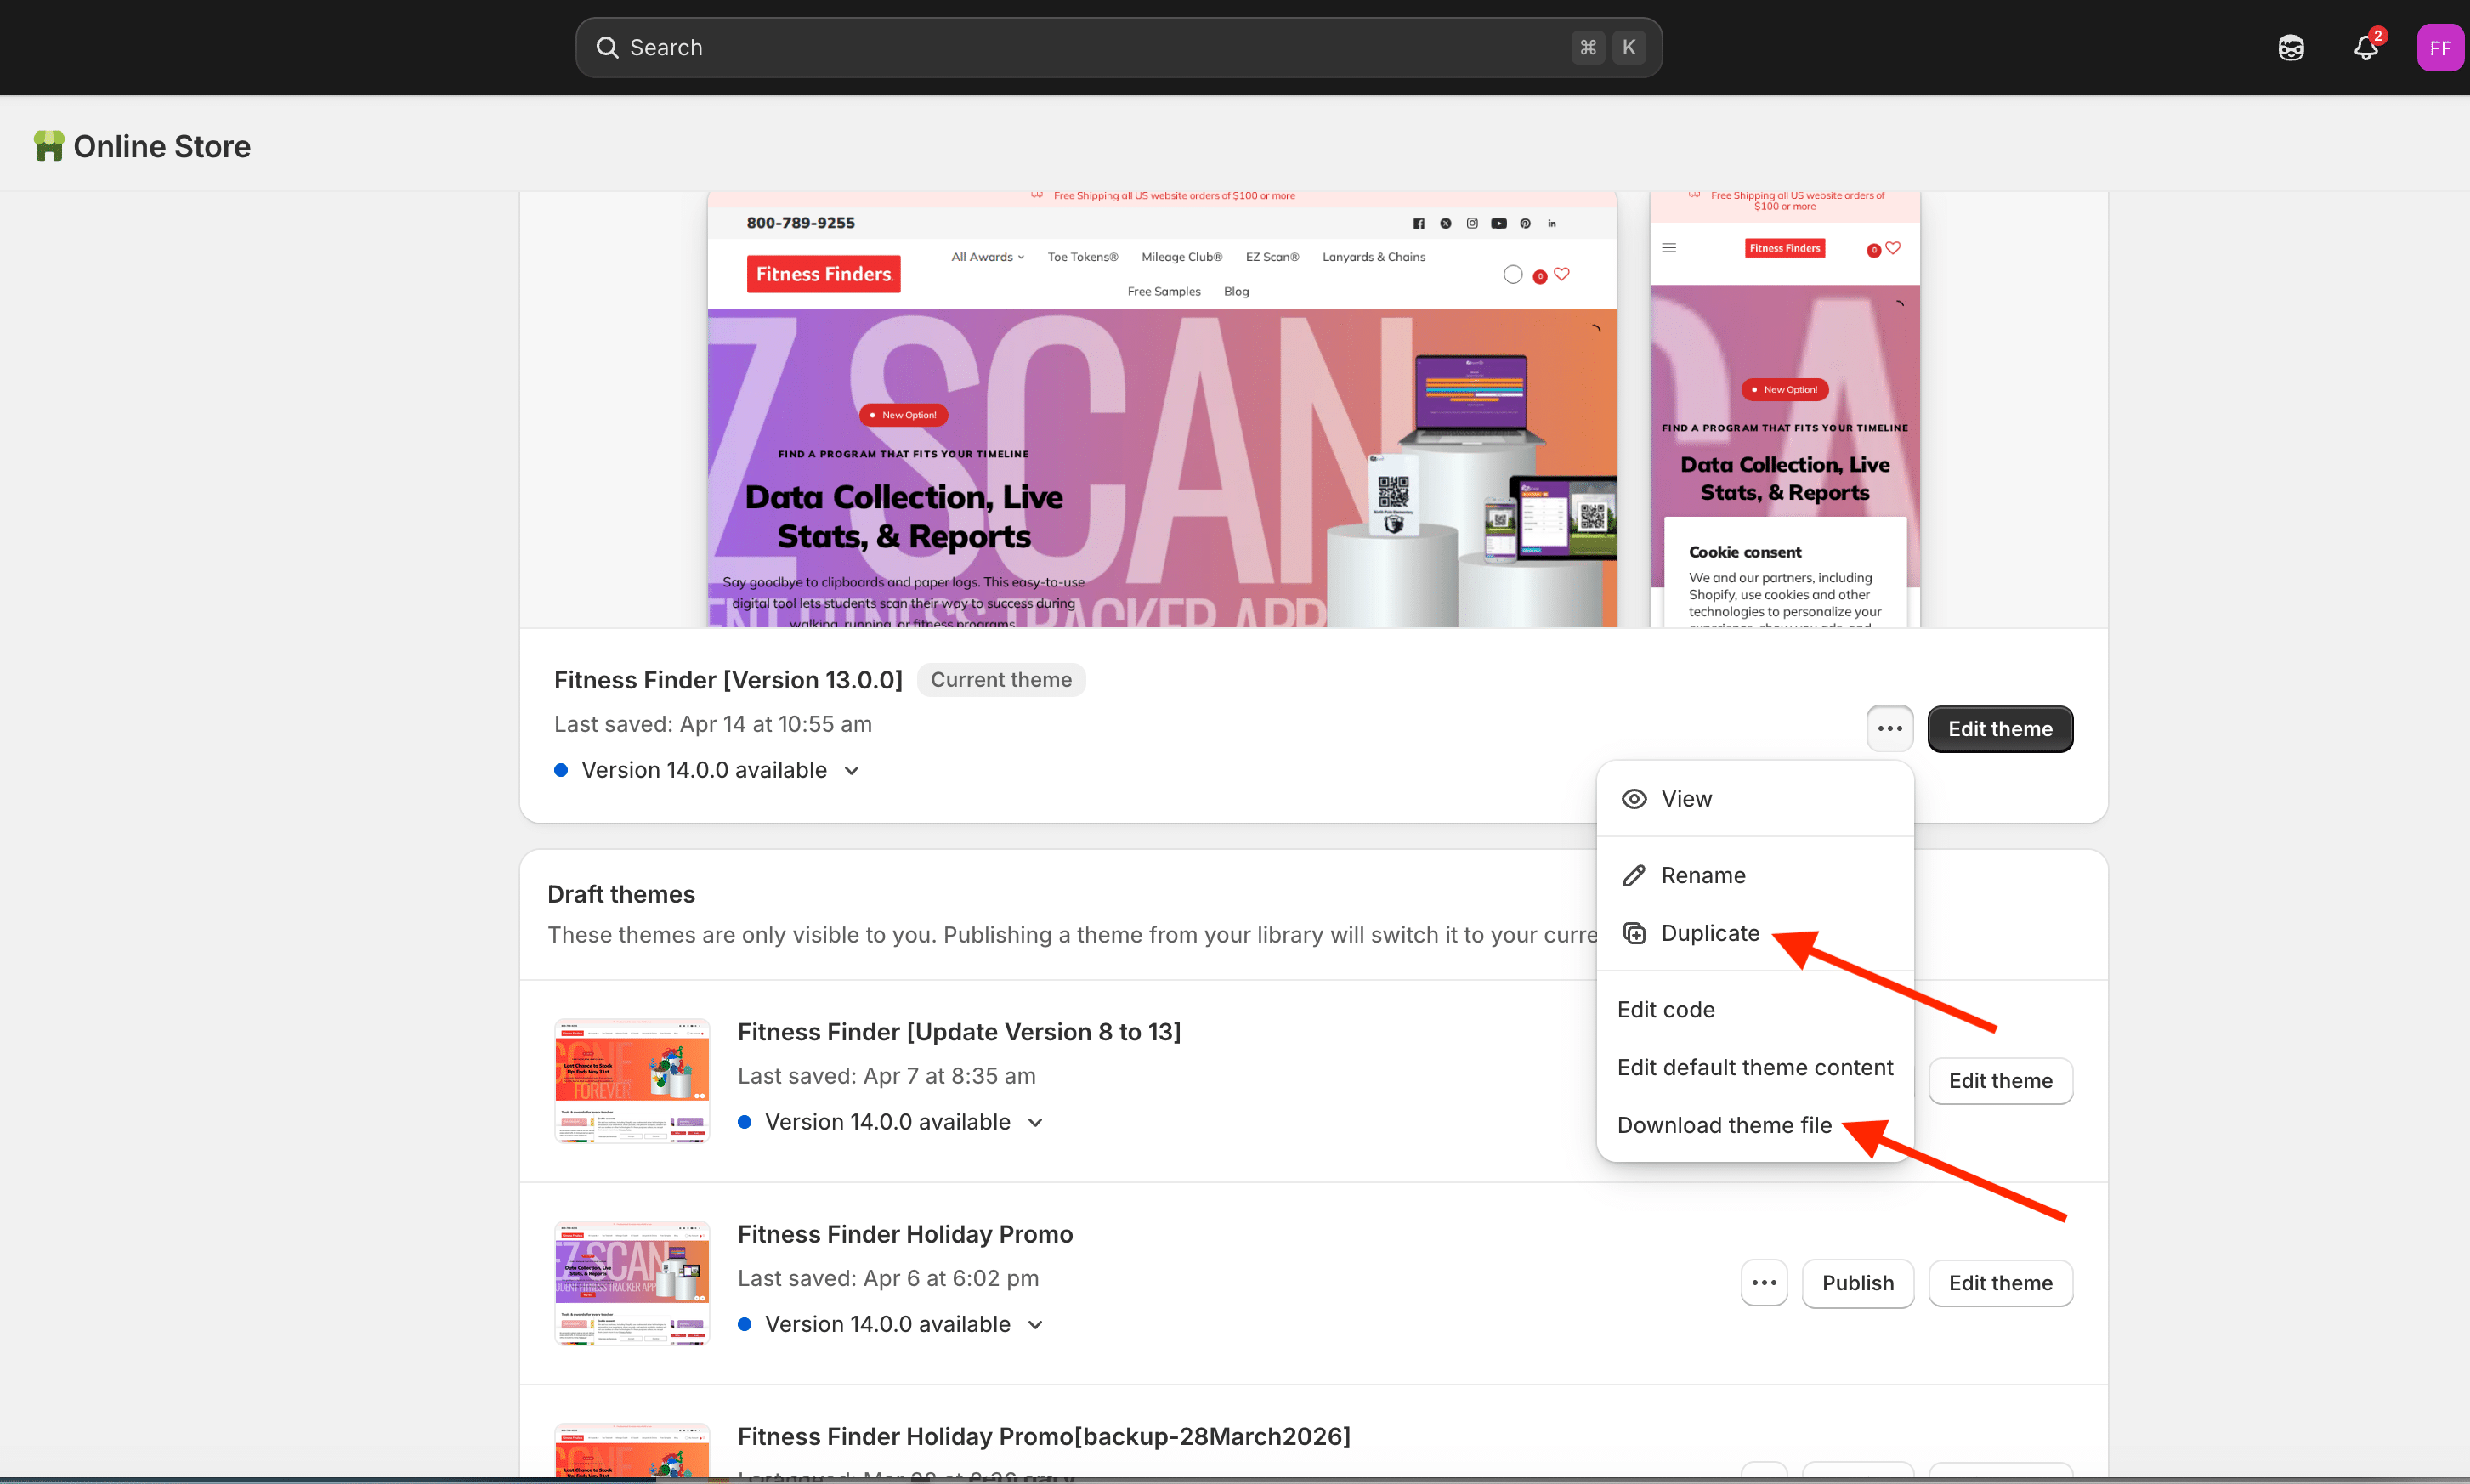This screenshot has height=1484, width=2470.
Task: Publish the Fitness Finder Holiday Promo theme
Action: [1857, 1283]
